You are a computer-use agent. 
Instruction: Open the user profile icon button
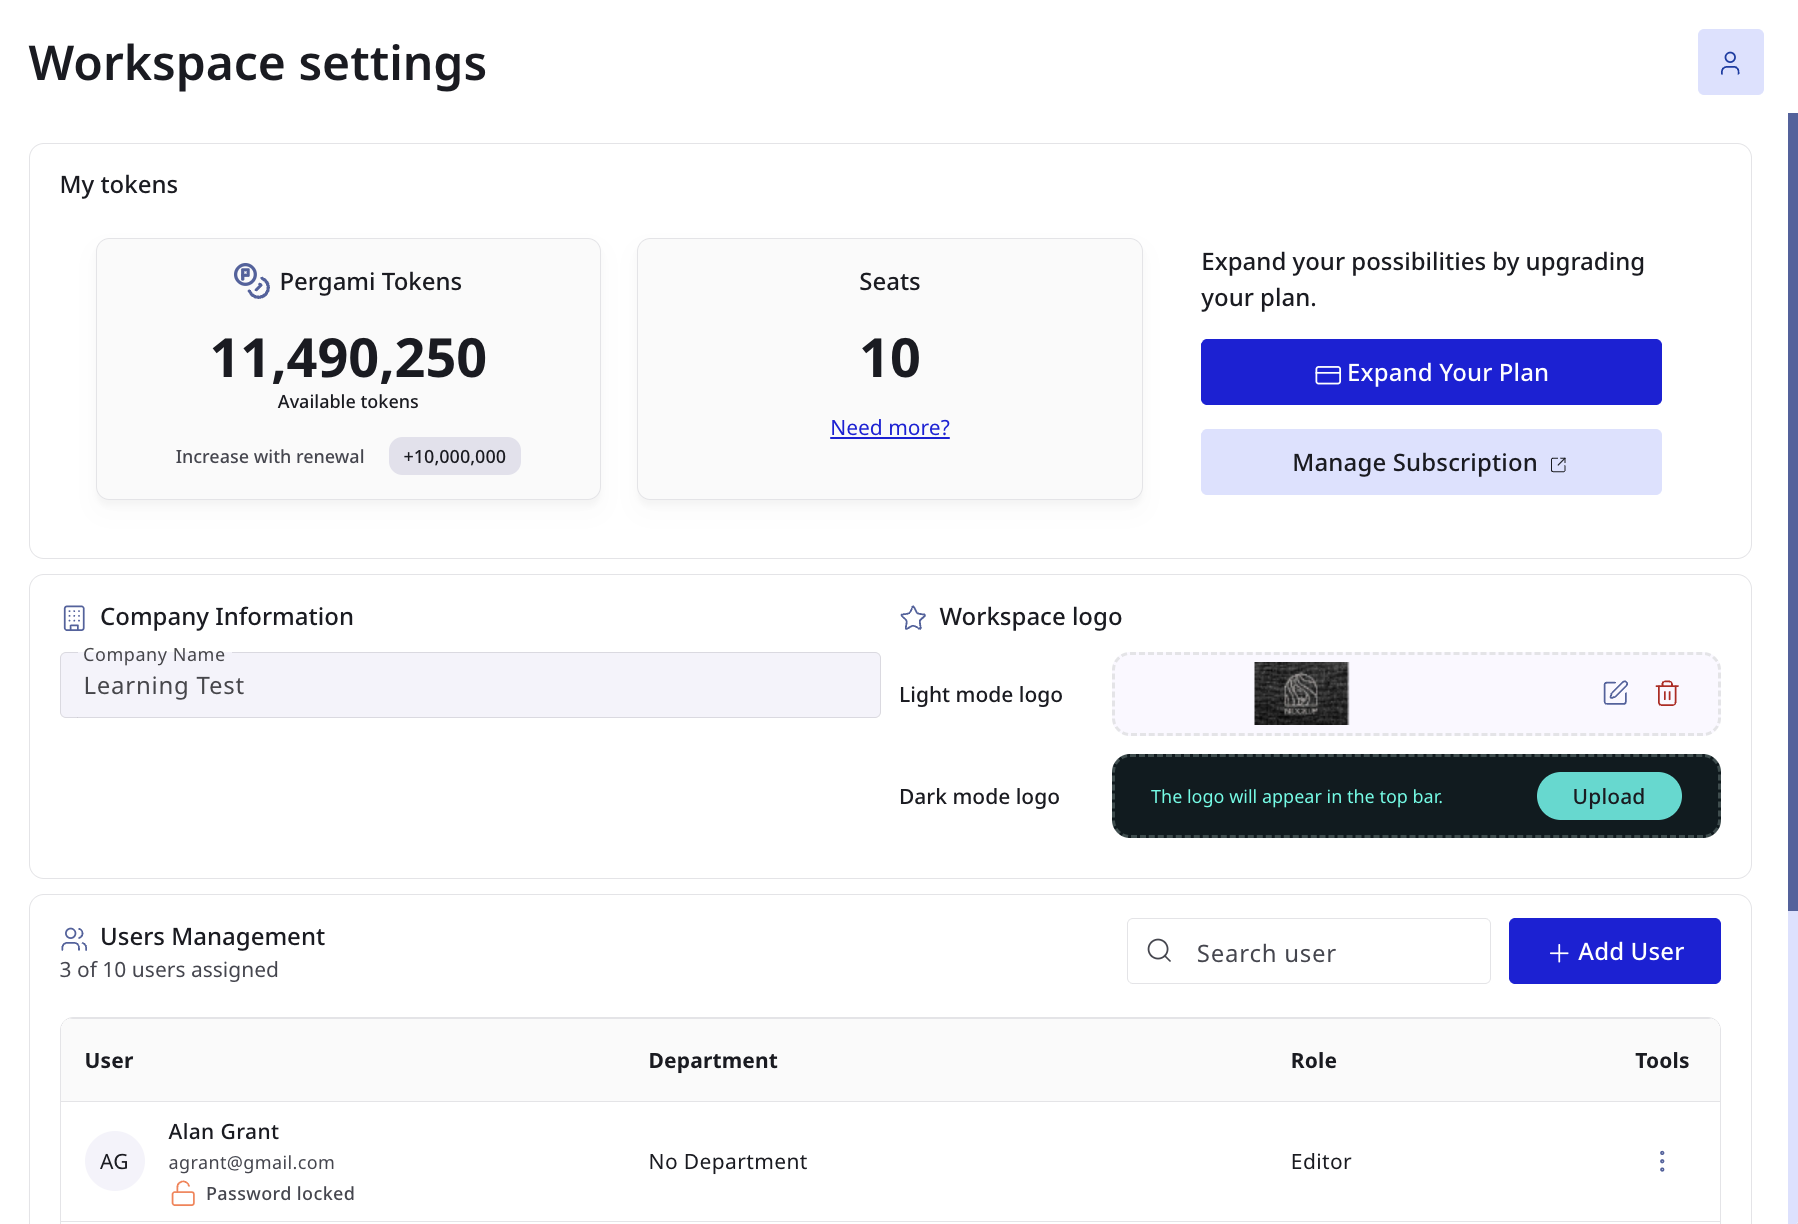(1730, 62)
